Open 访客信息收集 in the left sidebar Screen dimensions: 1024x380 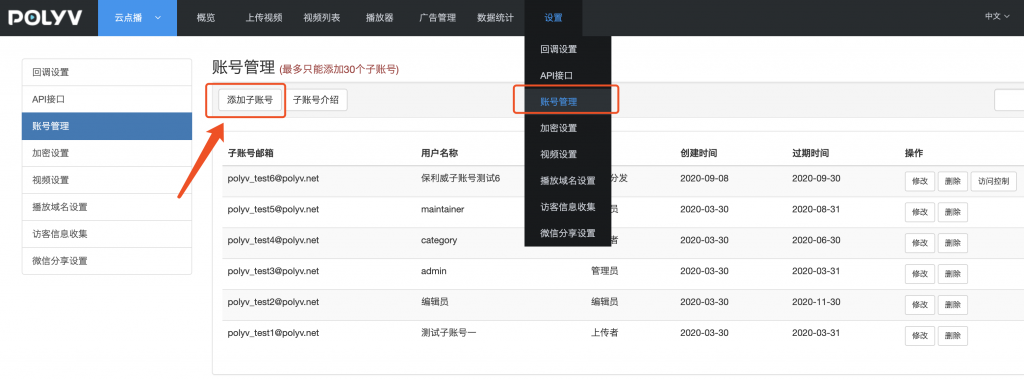click(107, 234)
